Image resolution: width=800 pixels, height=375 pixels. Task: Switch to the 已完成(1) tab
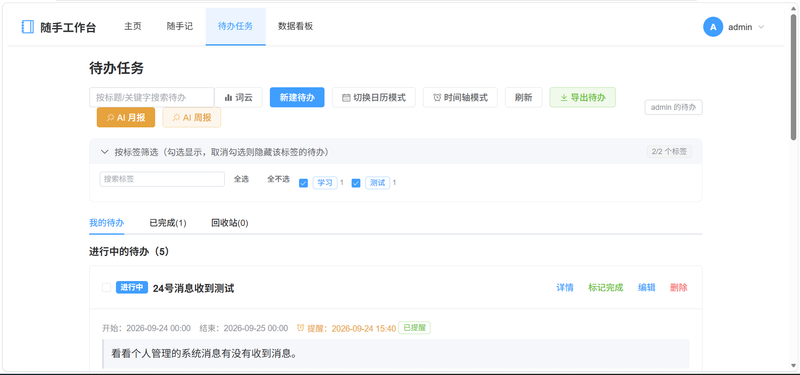coord(167,223)
